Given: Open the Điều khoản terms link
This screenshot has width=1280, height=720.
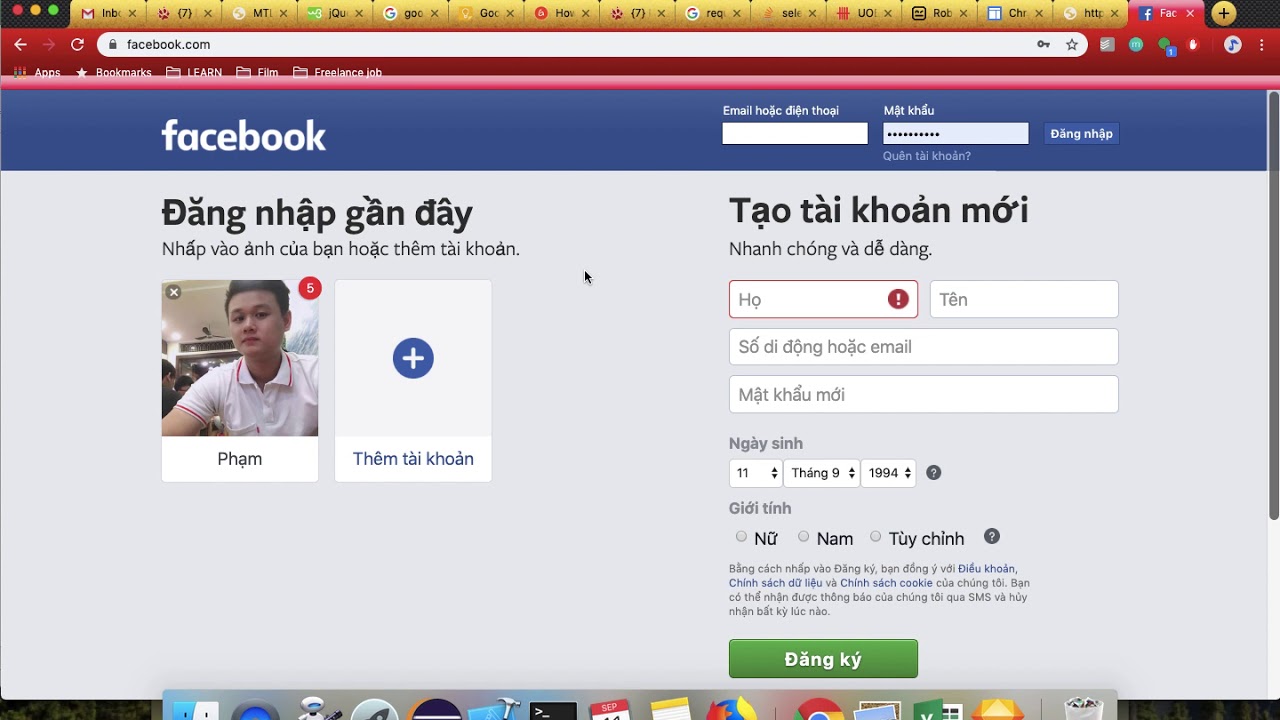Looking at the screenshot, I should click(x=986, y=569).
